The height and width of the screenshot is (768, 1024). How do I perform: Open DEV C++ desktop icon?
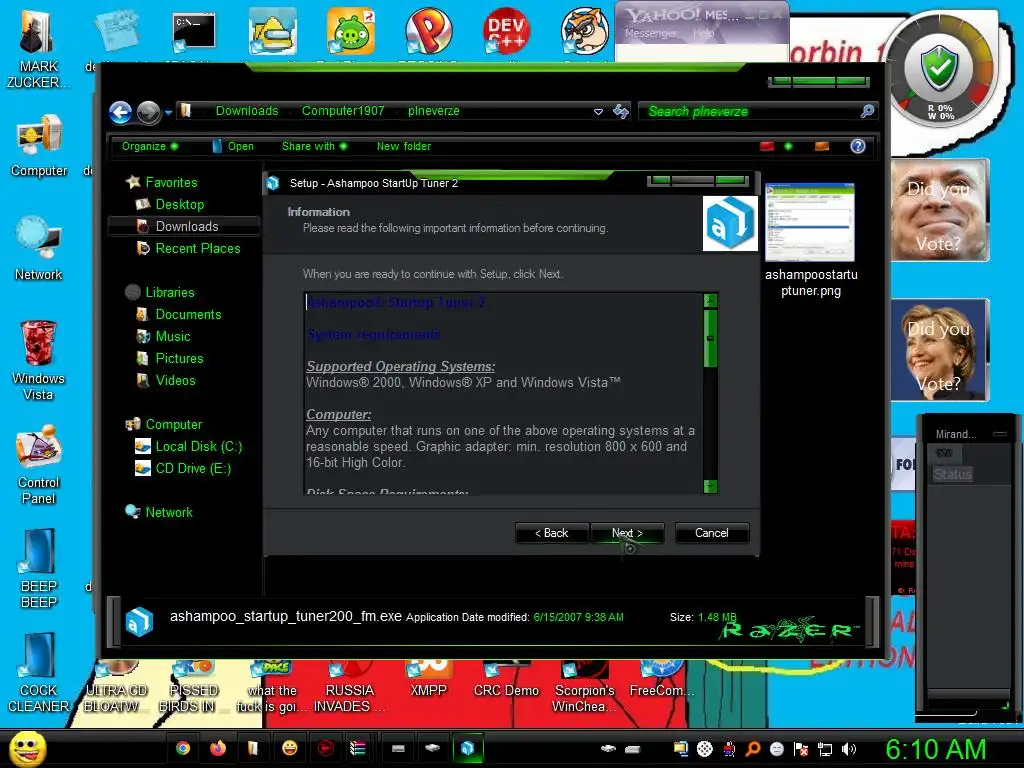507,31
